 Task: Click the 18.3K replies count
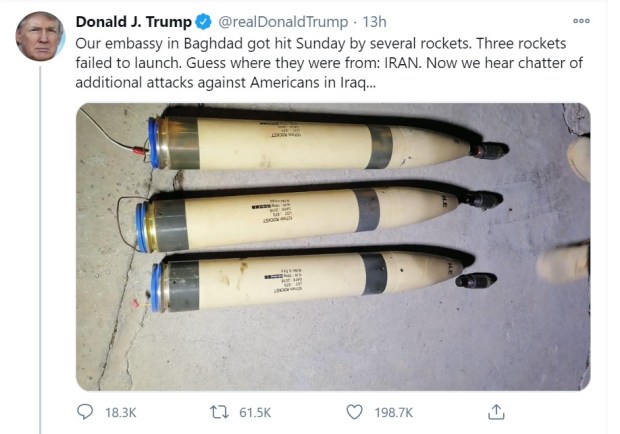pyautogui.click(x=121, y=413)
